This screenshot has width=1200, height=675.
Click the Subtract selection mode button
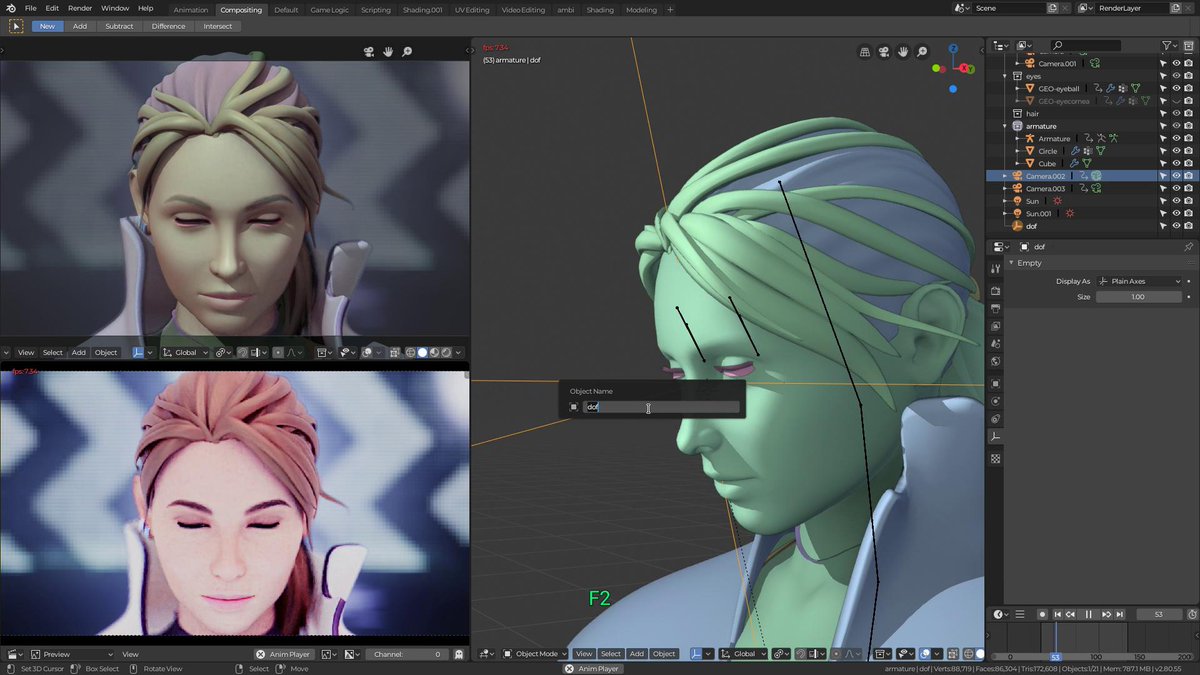tap(119, 26)
